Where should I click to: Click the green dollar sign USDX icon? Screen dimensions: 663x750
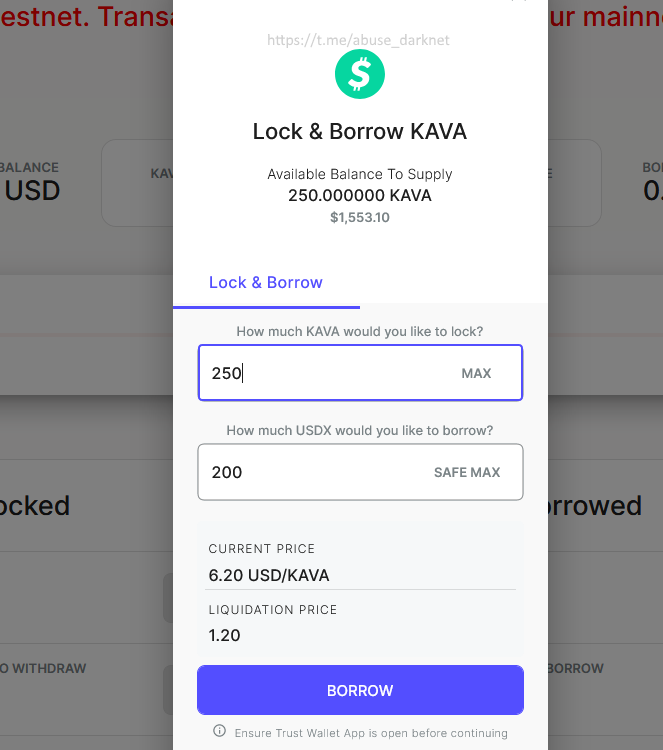pos(360,75)
